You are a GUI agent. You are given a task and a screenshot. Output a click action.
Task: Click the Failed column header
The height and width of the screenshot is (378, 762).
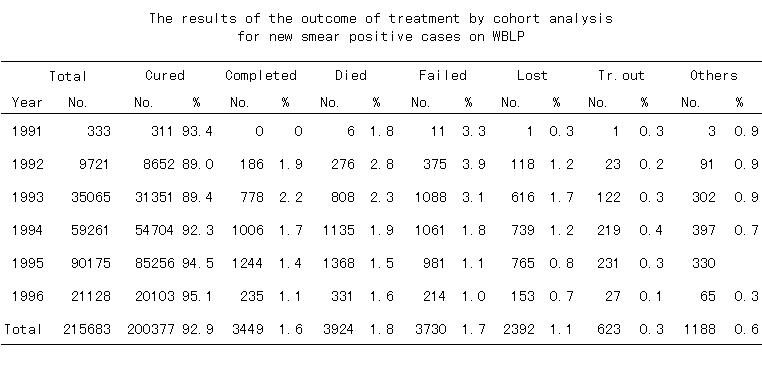tap(442, 75)
